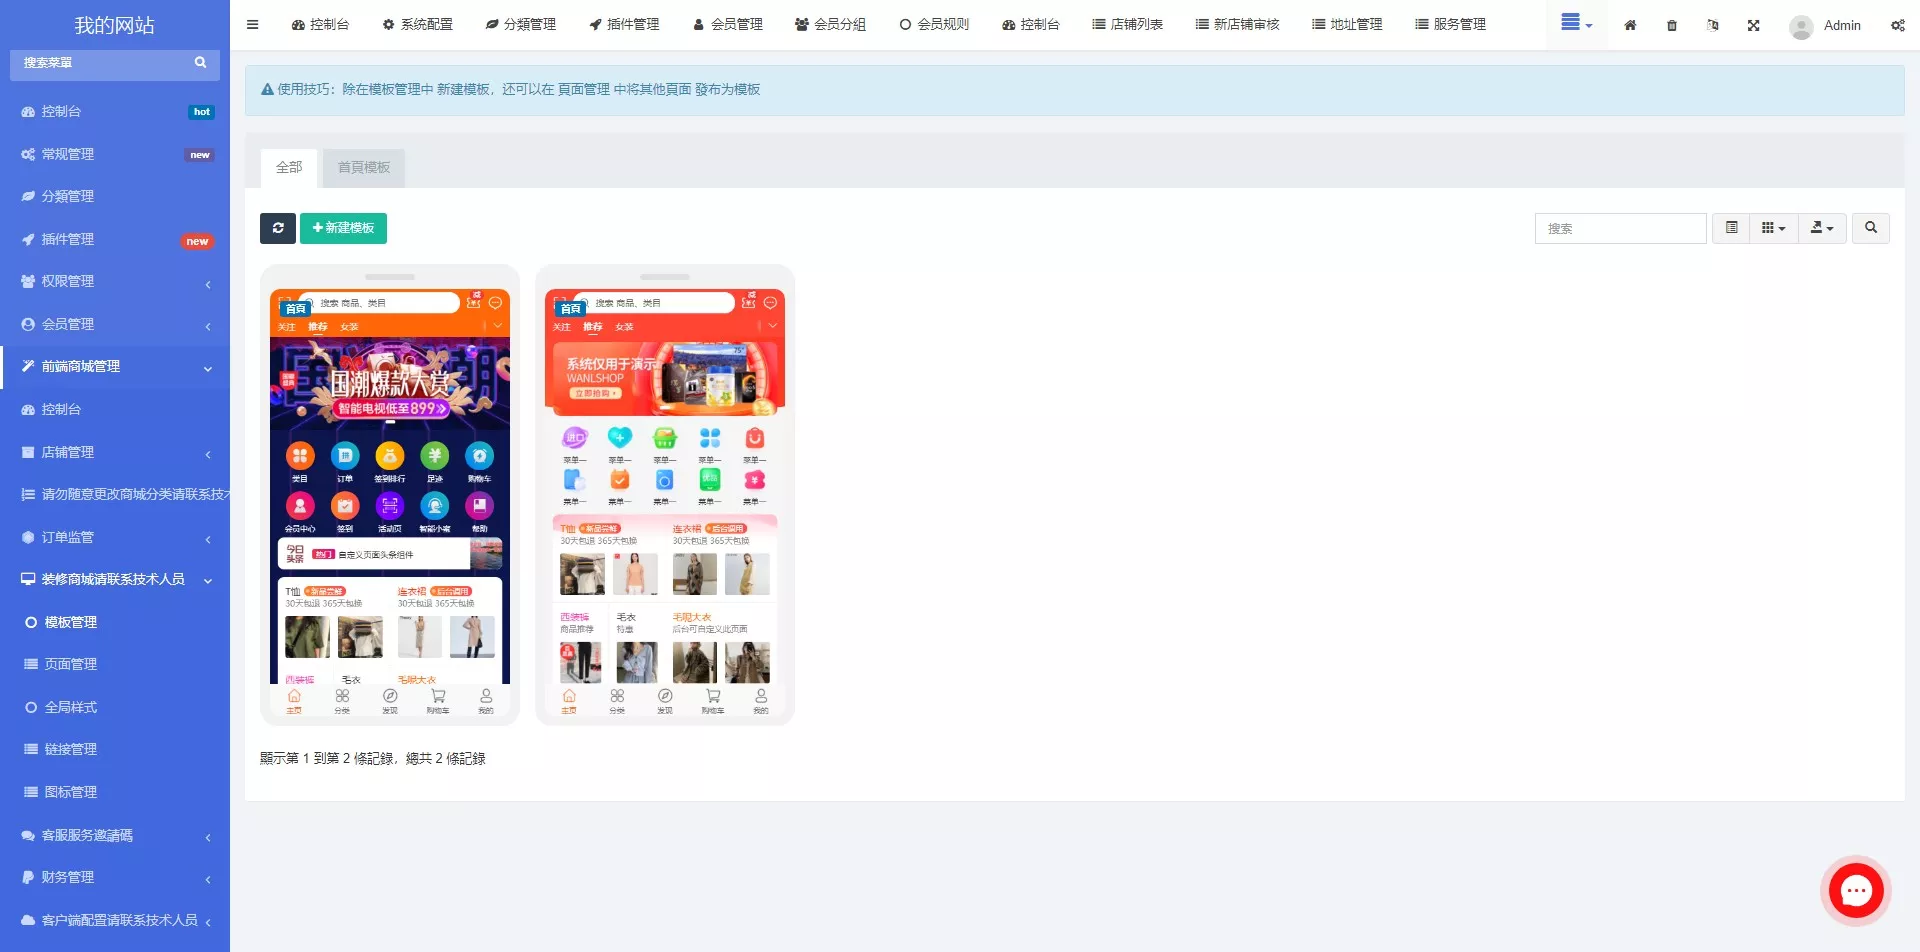
Task: Expand the 权限管理 sidebar menu
Action: (x=115, y=282)
